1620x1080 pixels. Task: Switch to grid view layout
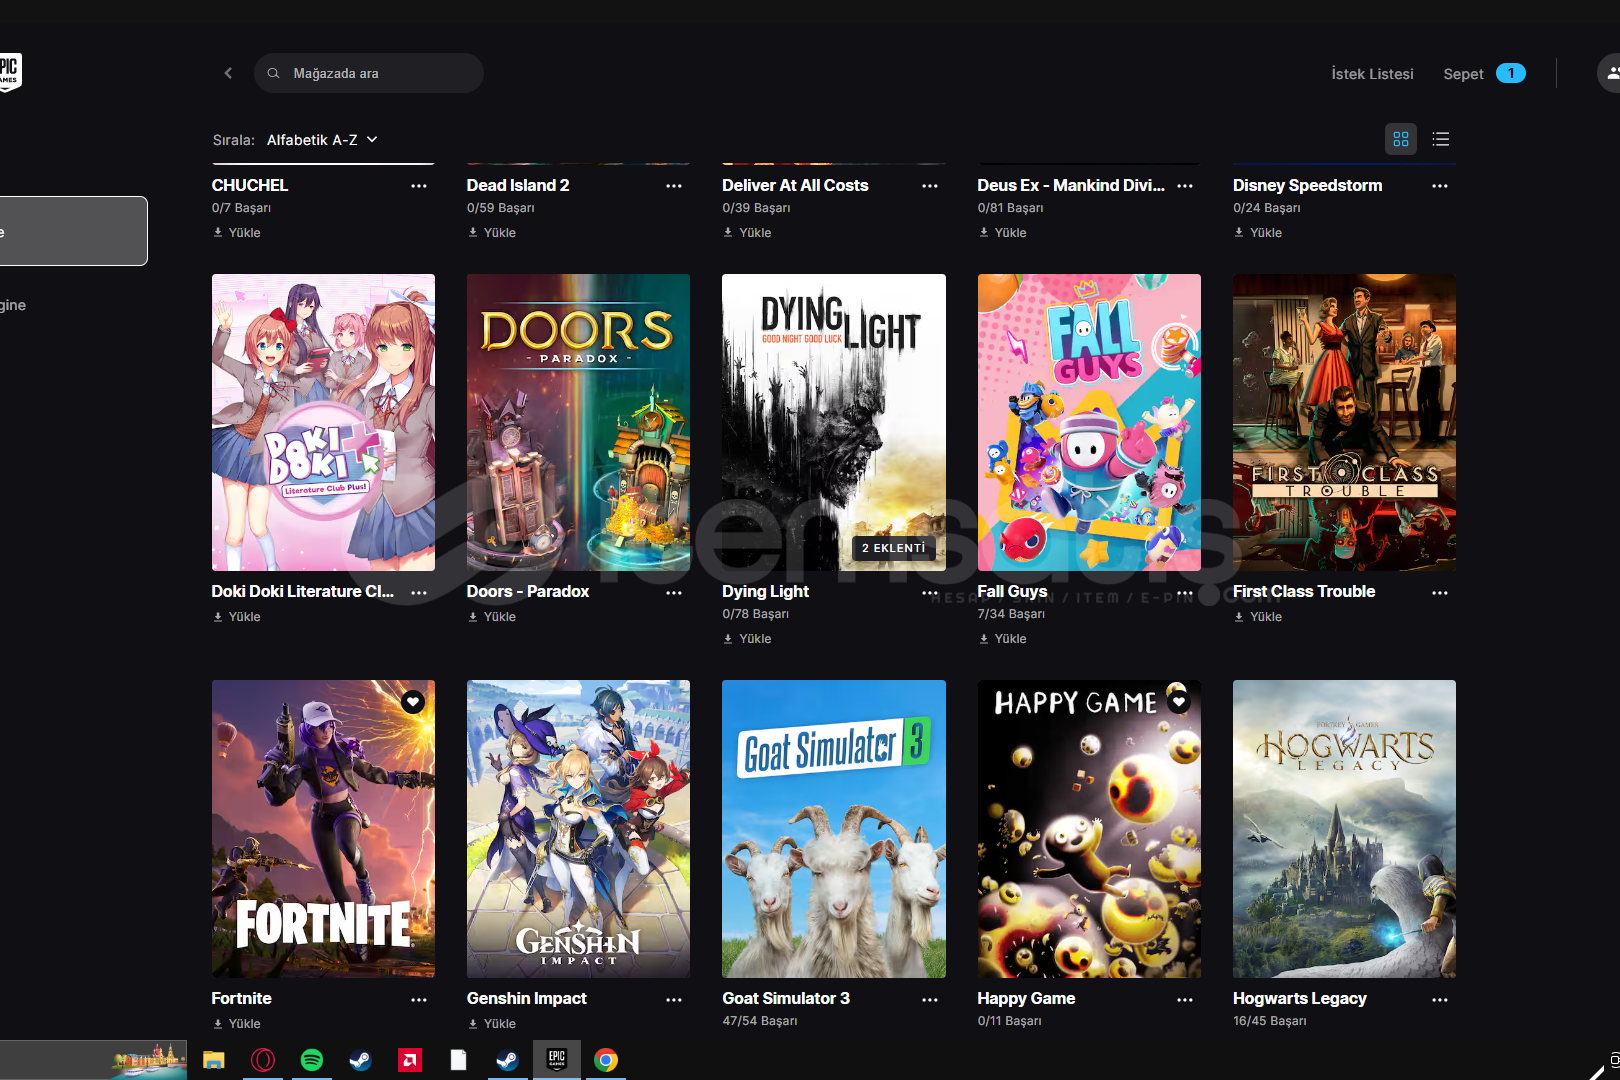tap(1400, 139)
